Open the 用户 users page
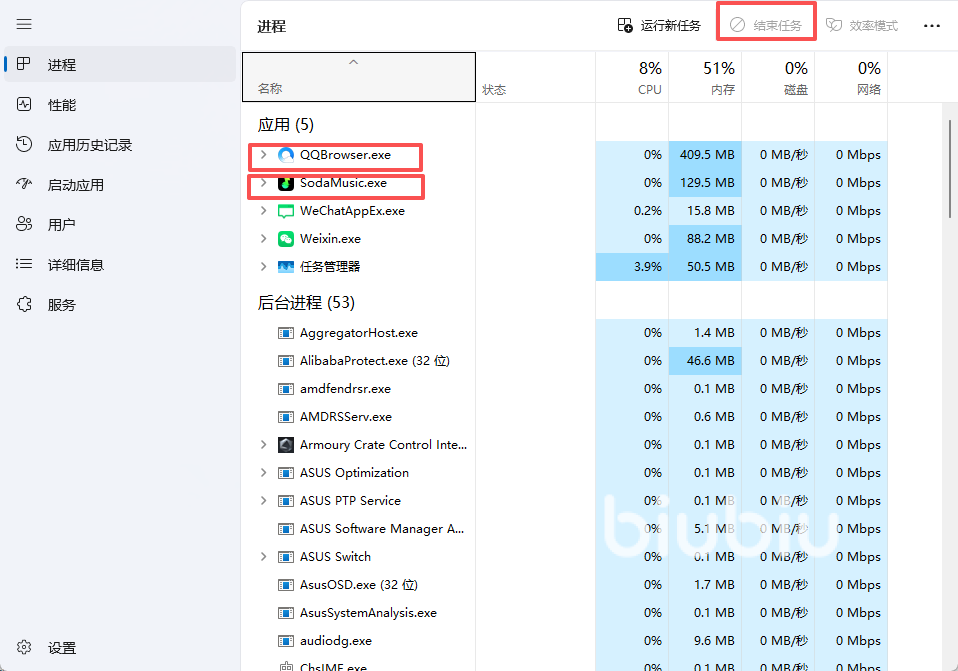 tap(61, 225)
